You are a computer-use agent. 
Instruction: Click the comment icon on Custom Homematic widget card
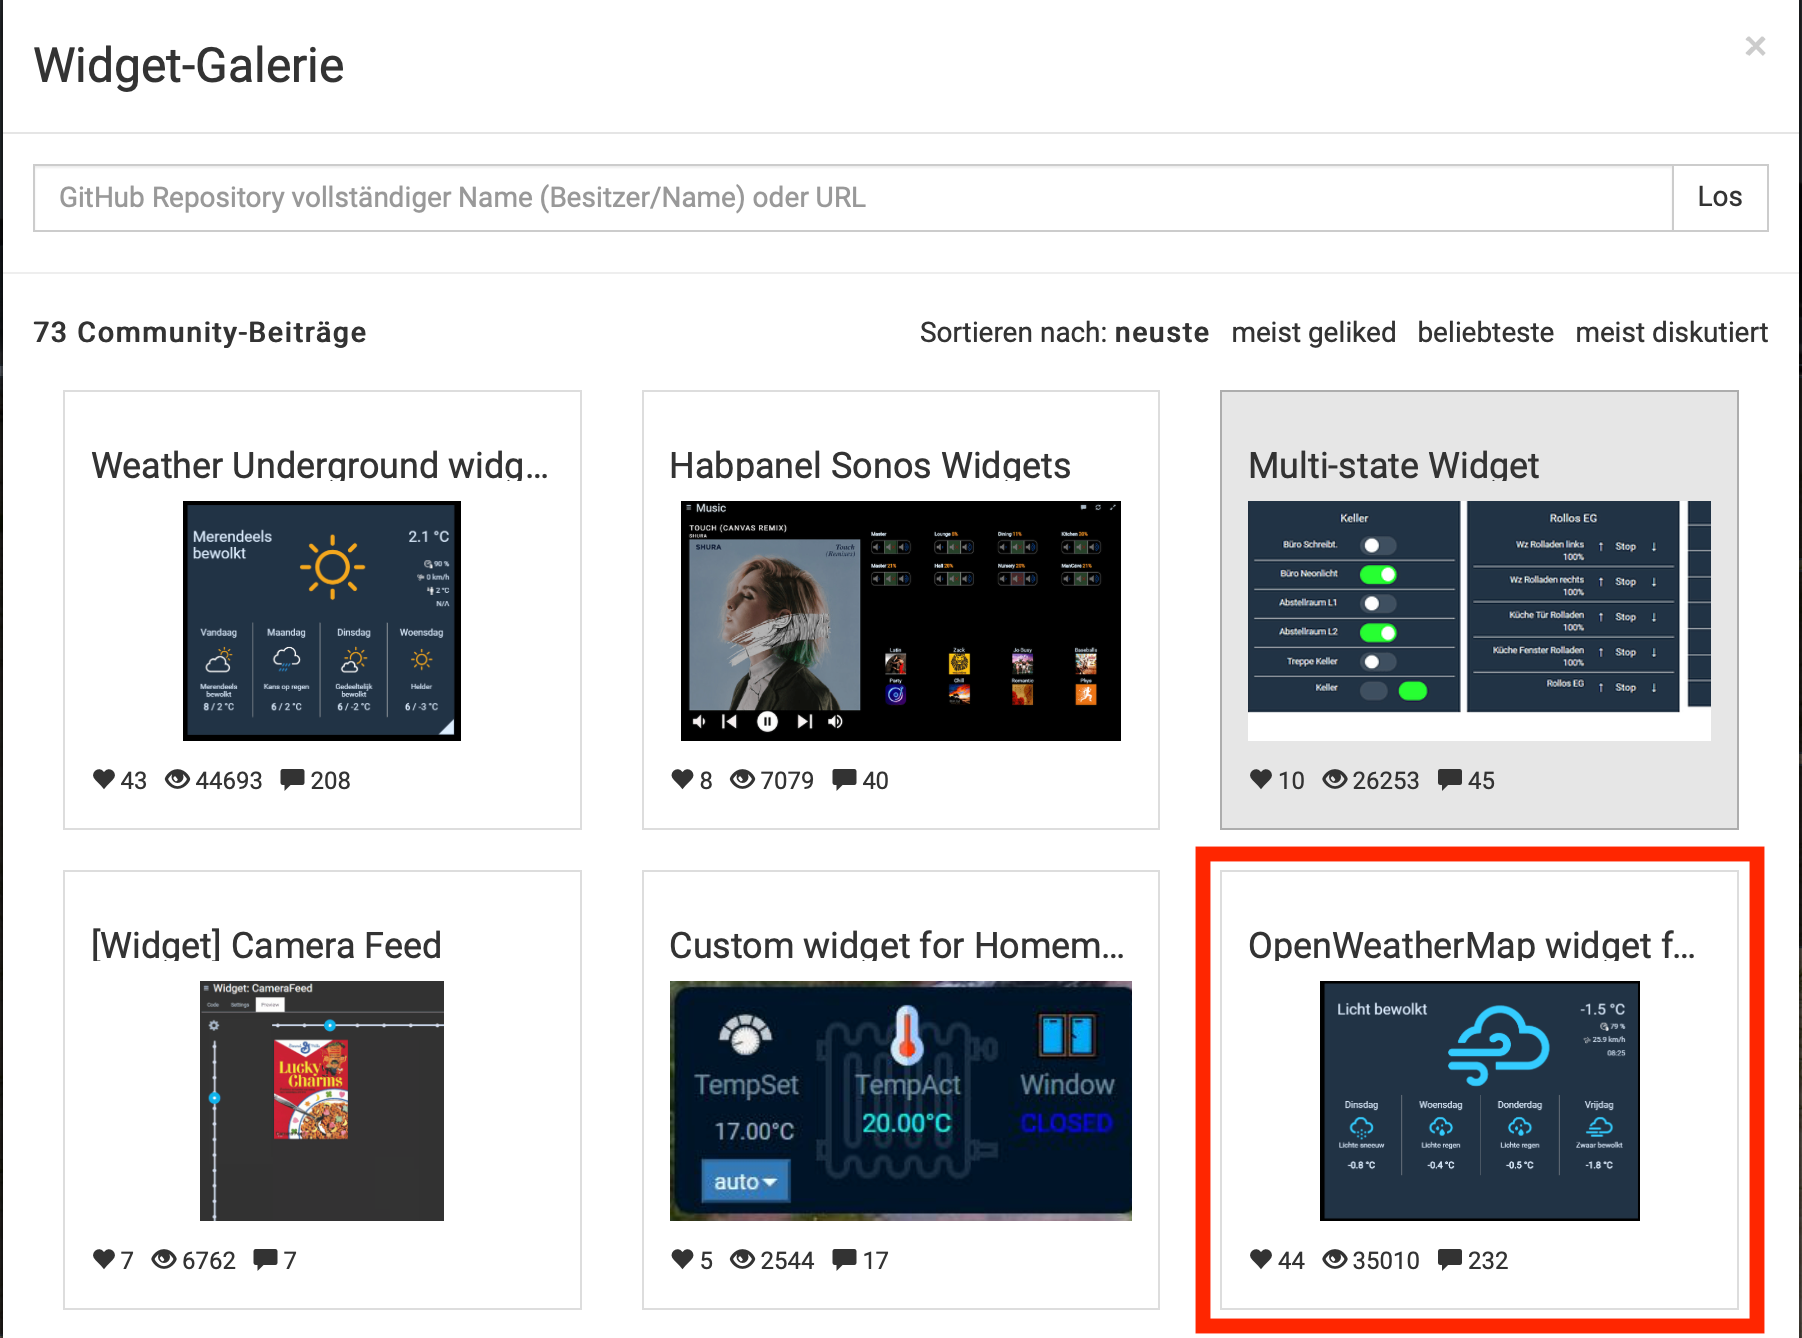click(x=845, y=1259)
